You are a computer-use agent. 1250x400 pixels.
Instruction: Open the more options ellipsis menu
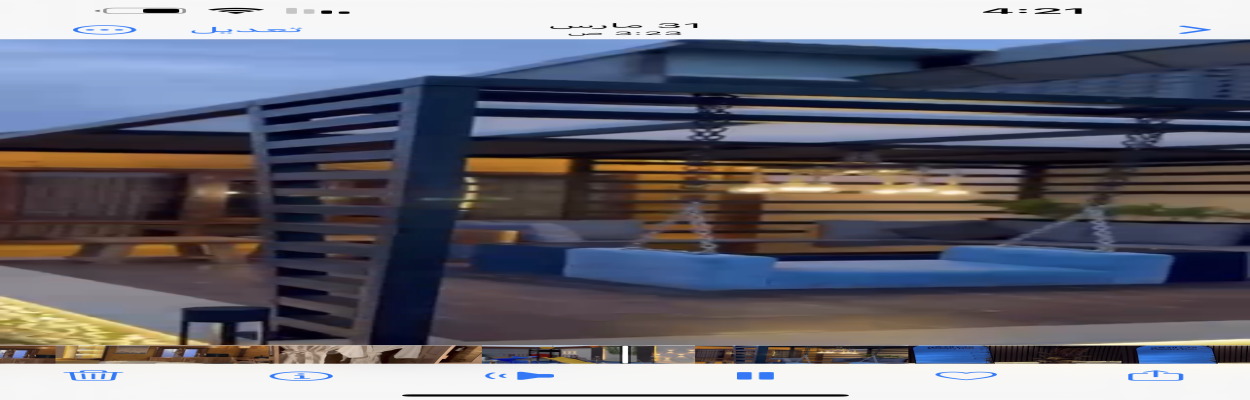(105, 29)
